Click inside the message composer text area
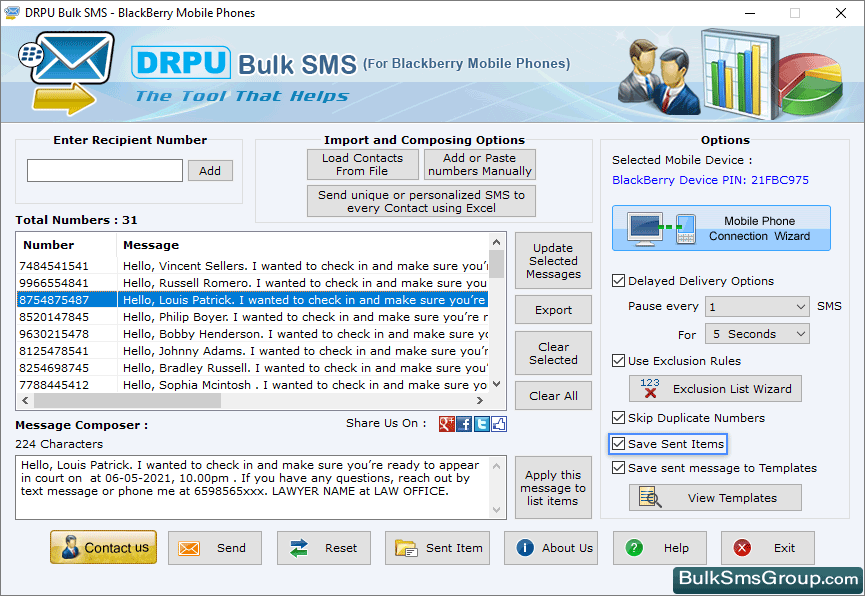865x596 pixels. 253,487
